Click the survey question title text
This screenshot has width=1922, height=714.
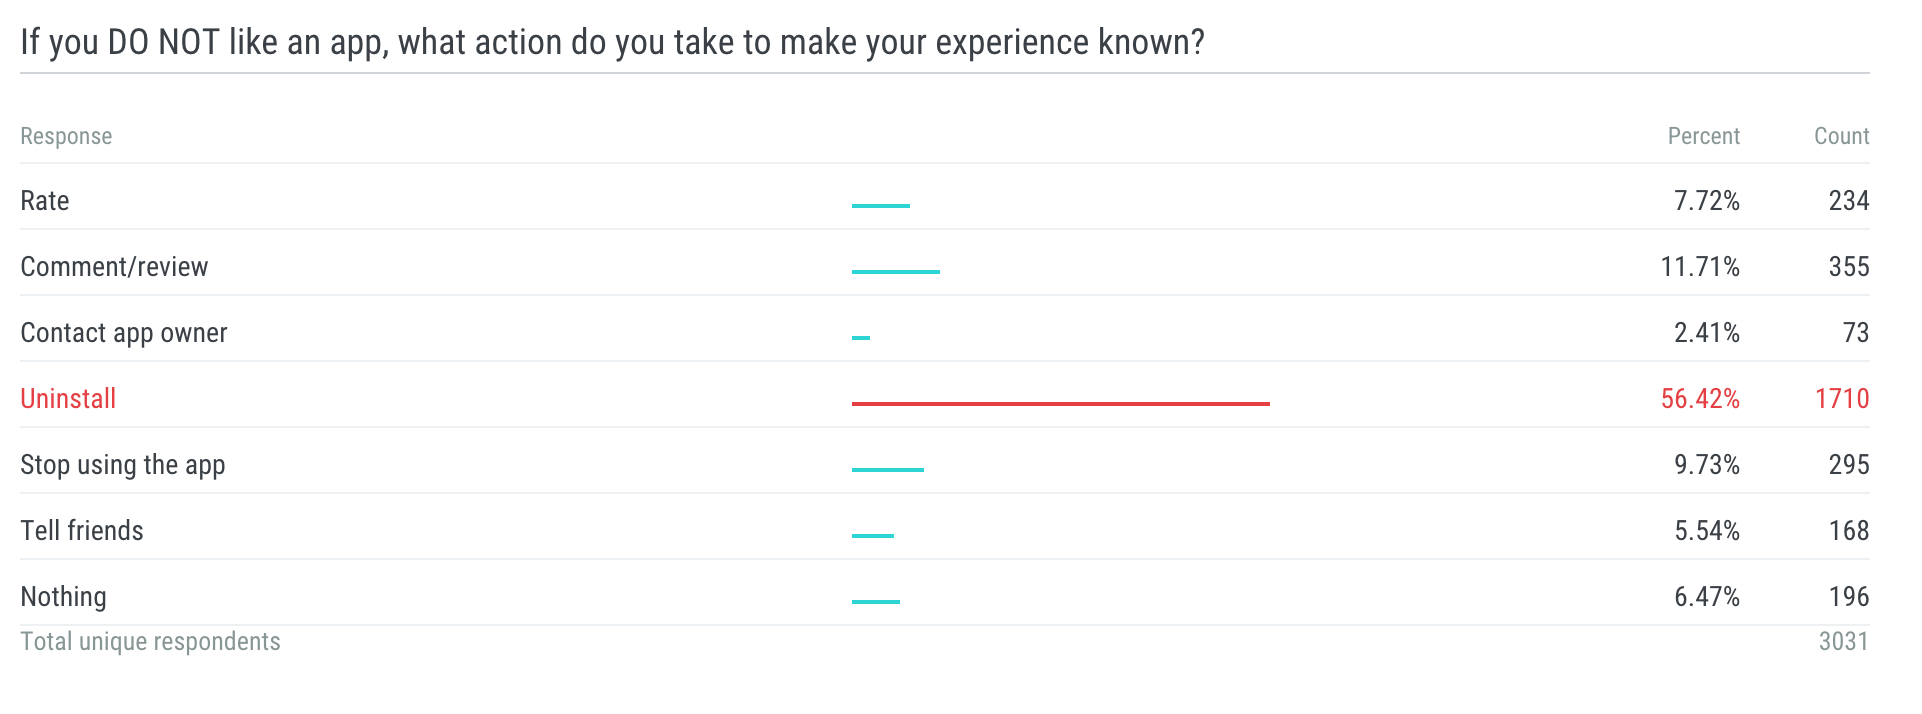tap(612, 43)
